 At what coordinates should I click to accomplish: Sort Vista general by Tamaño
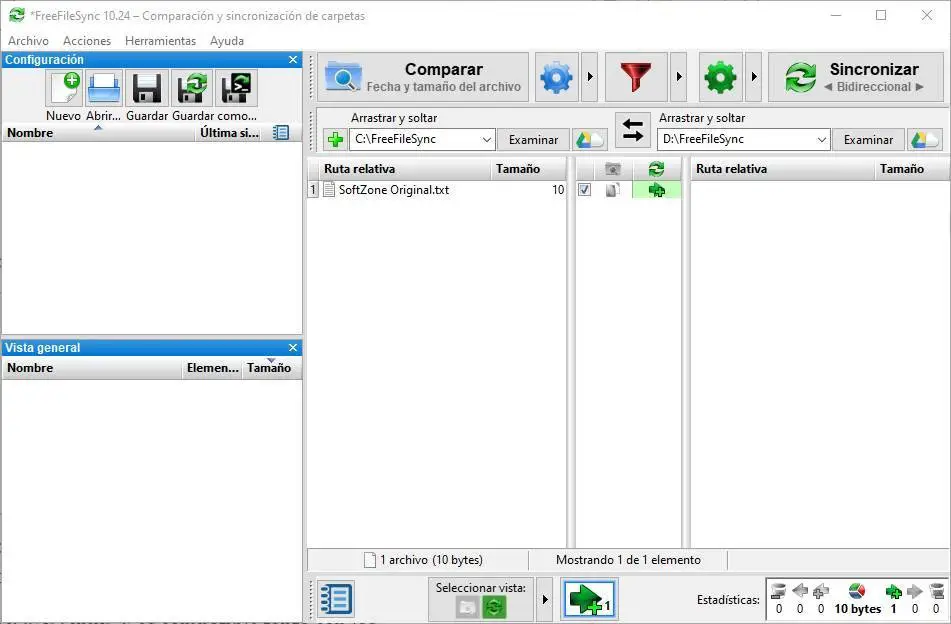271,368
